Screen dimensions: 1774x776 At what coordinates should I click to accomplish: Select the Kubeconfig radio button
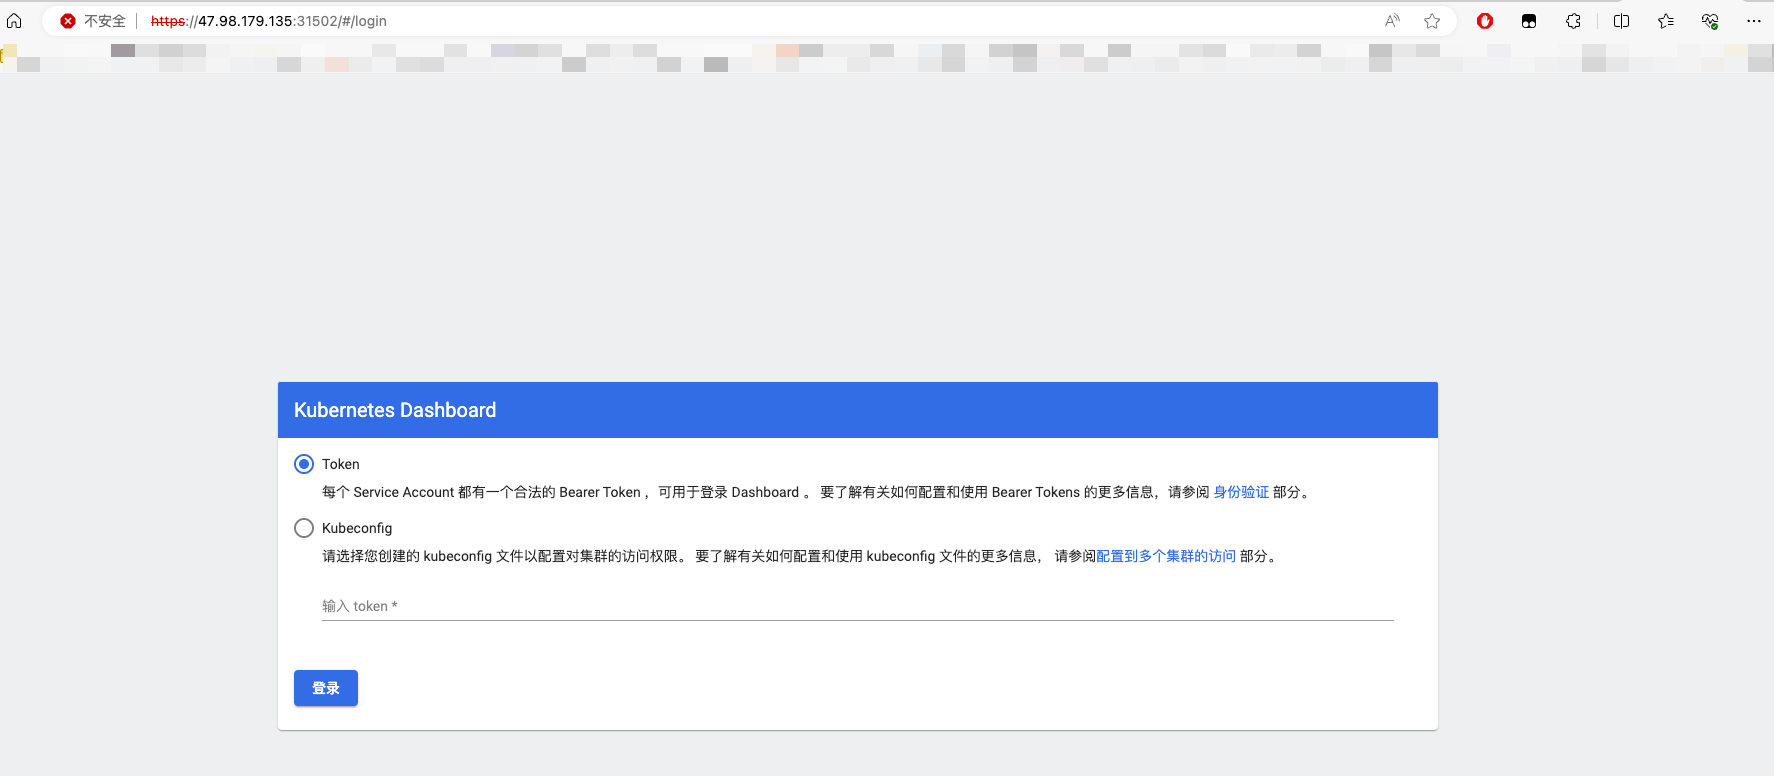coord(304,528)
